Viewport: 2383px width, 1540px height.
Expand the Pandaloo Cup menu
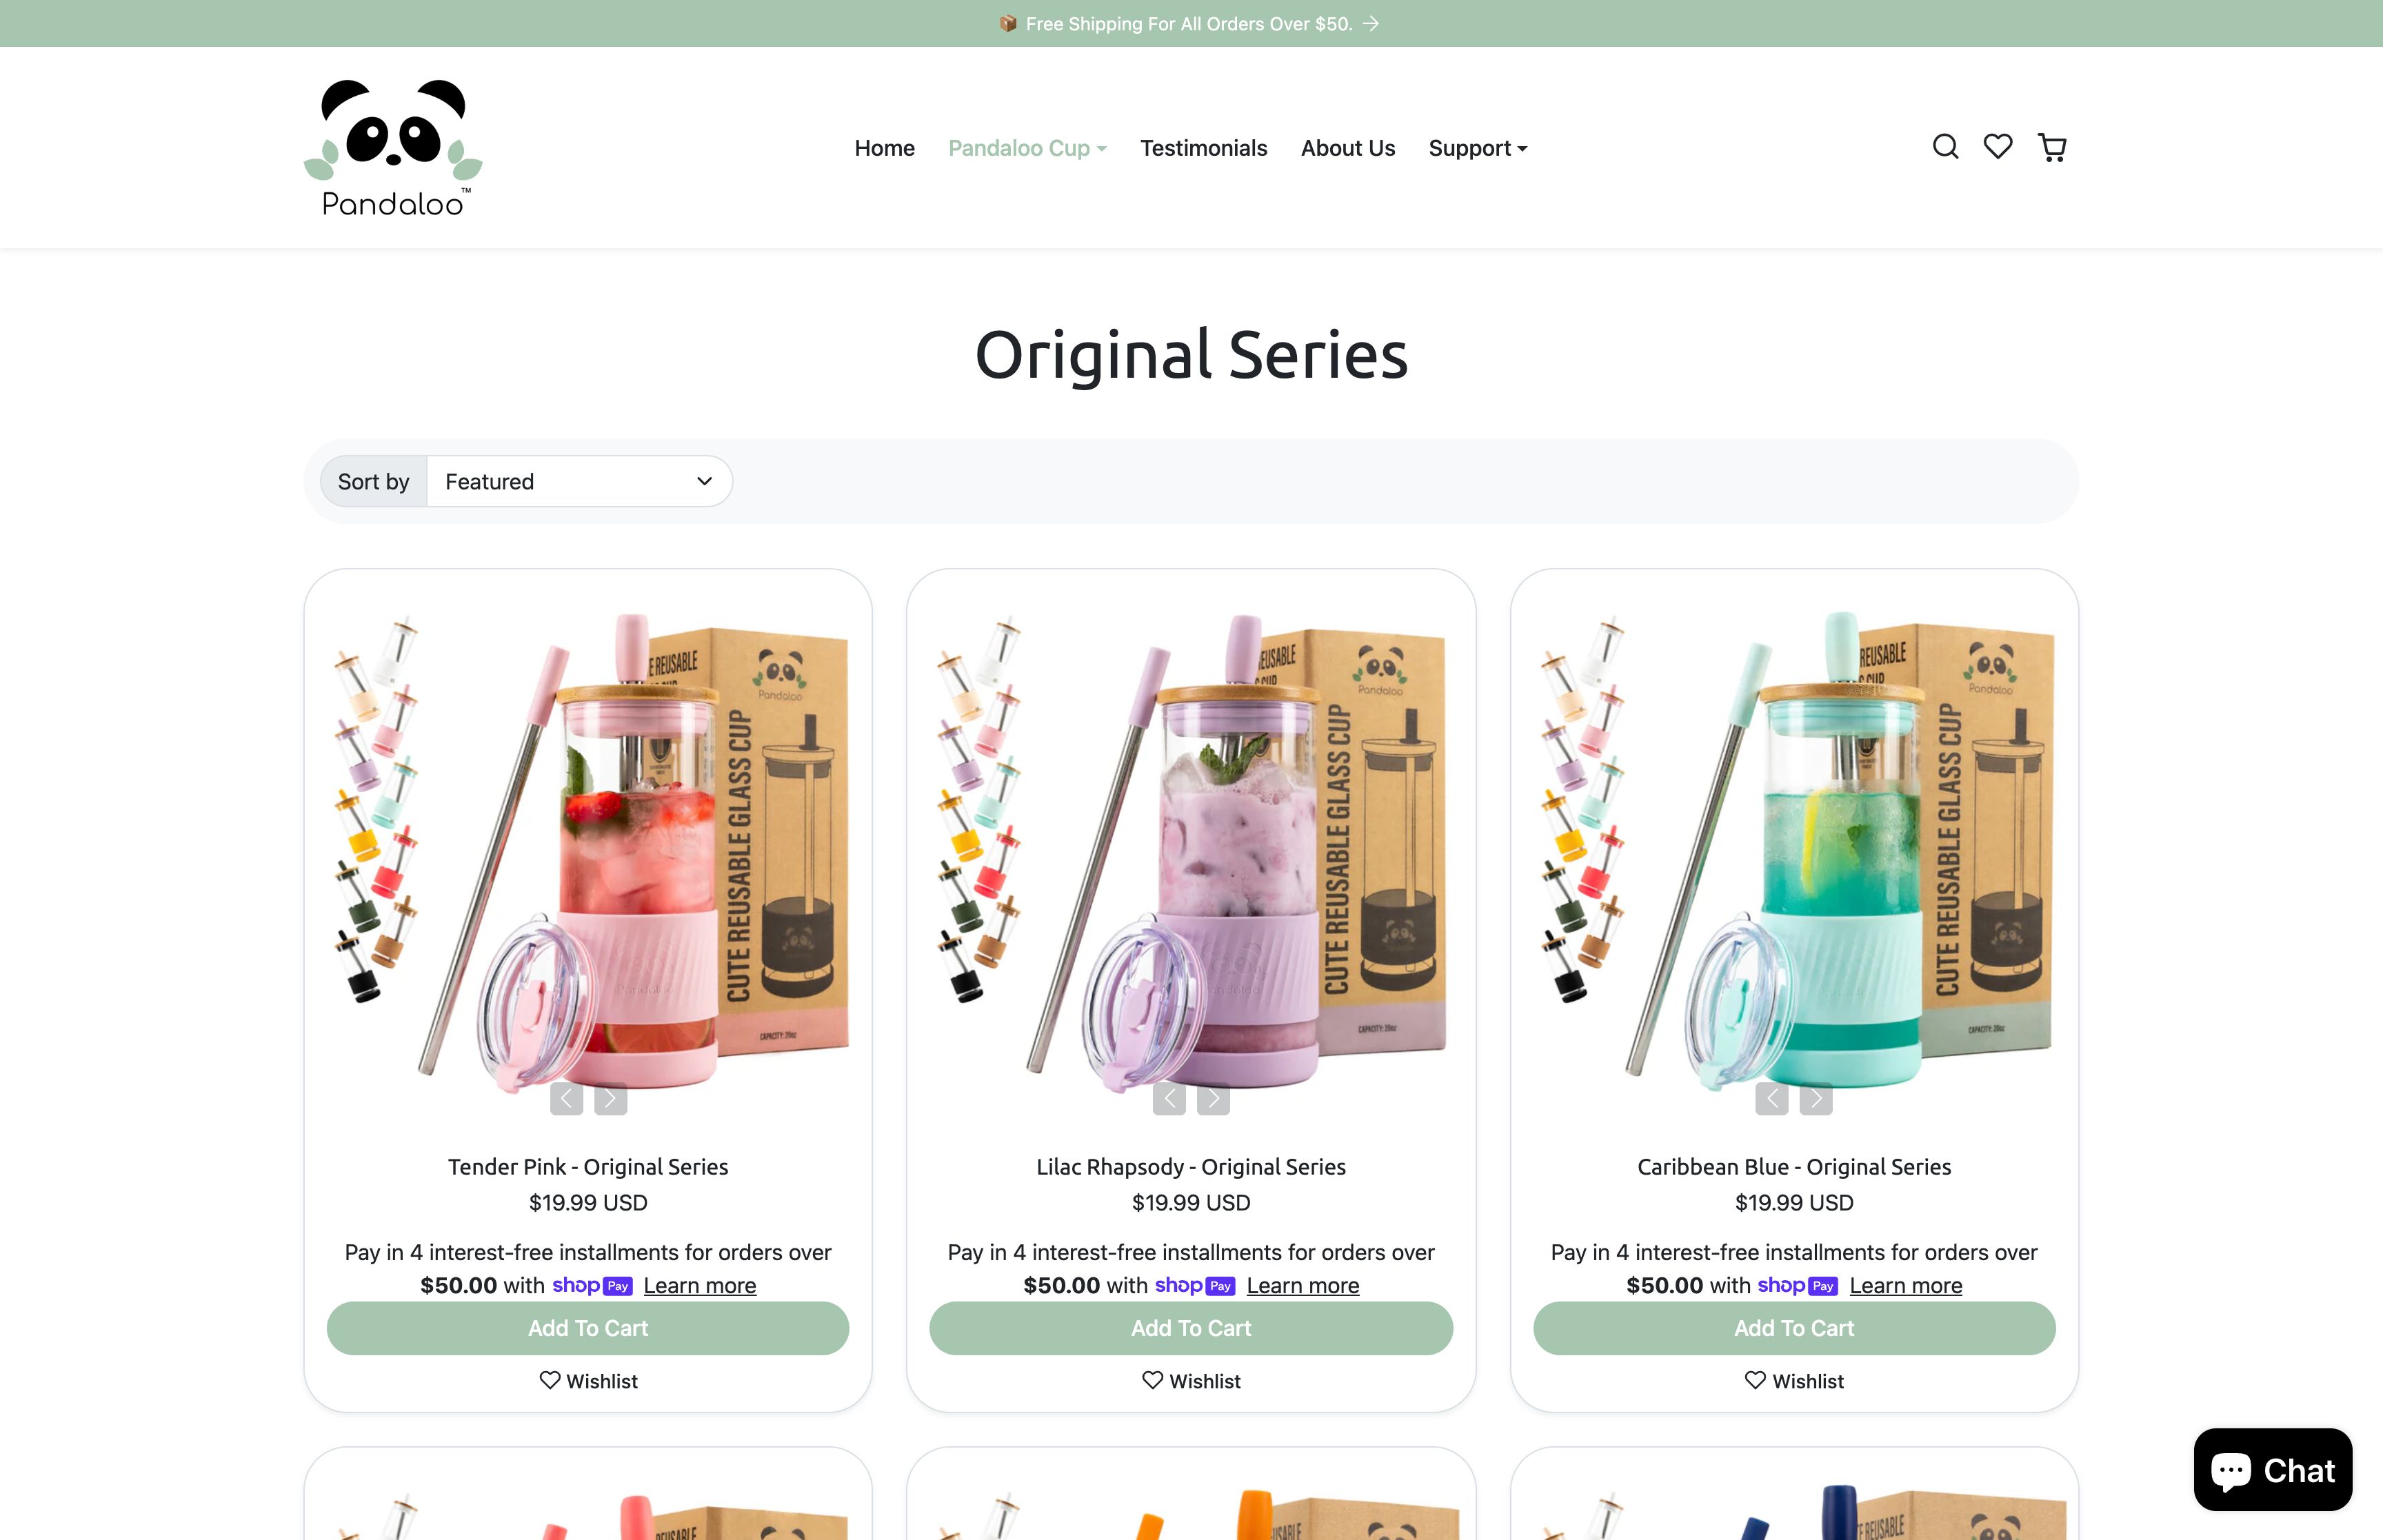[1027, 148]
